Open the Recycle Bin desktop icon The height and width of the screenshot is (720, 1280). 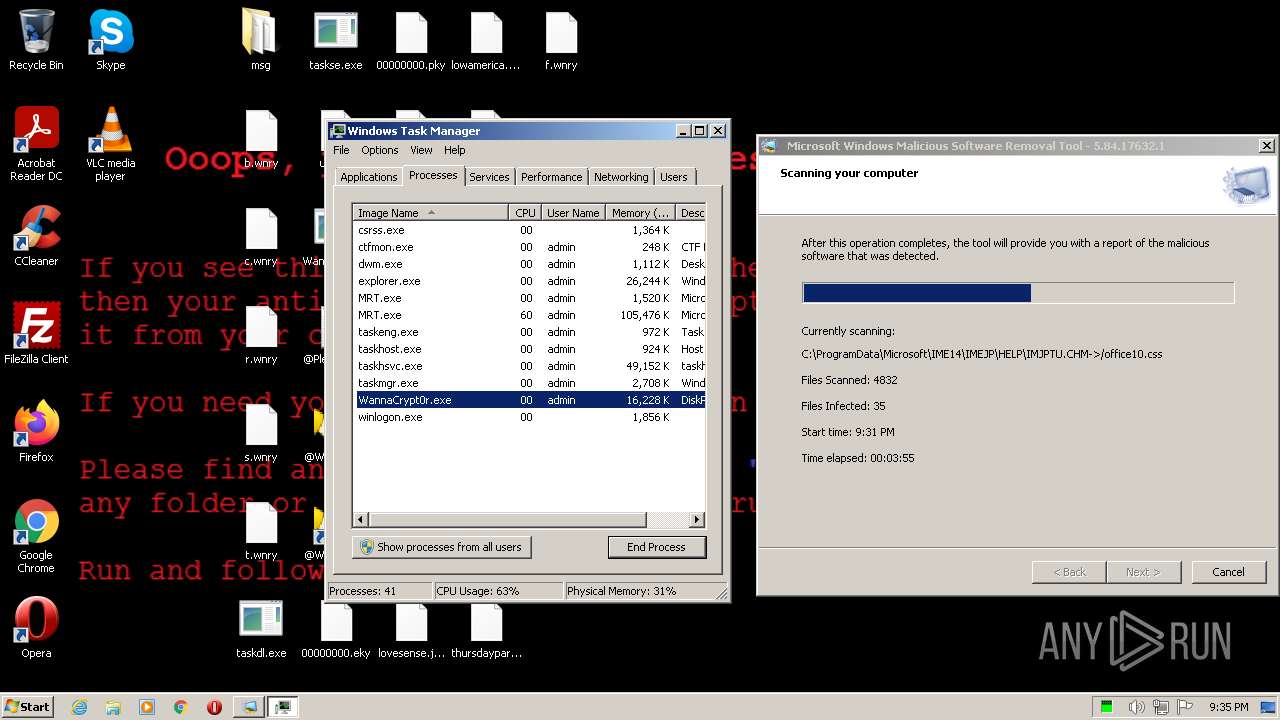pos(36,40)
